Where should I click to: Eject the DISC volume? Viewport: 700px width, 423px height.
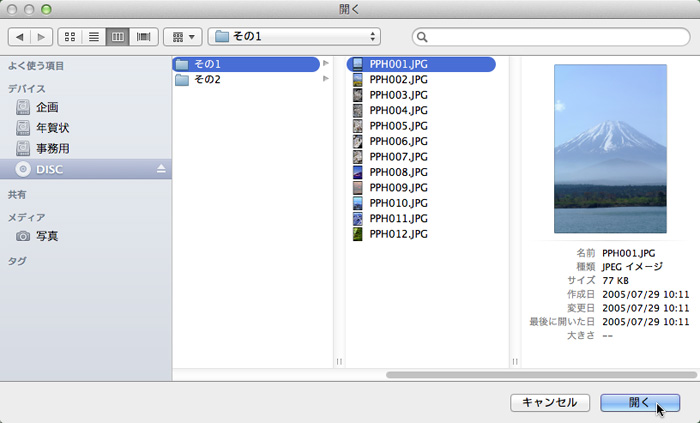(x=161, y=169)
